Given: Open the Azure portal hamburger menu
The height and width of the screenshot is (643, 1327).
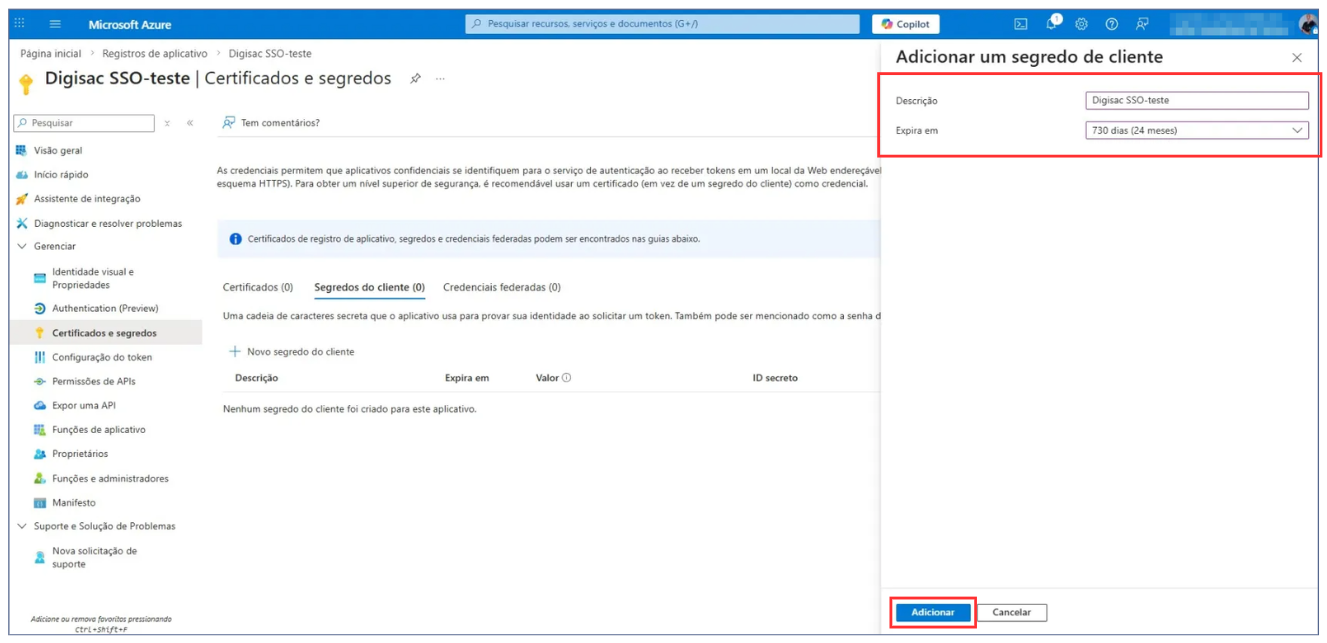Looking at the screenshot, I should [55, 24].
